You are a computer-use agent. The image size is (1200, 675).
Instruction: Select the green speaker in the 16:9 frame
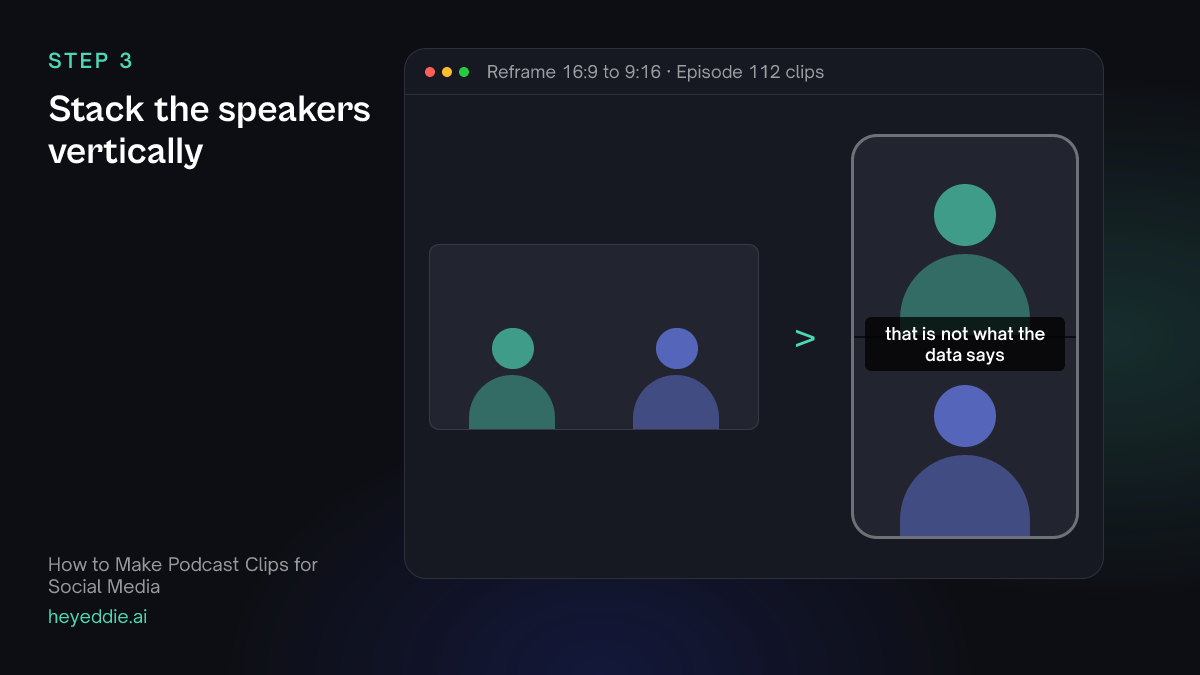point(512,379)
